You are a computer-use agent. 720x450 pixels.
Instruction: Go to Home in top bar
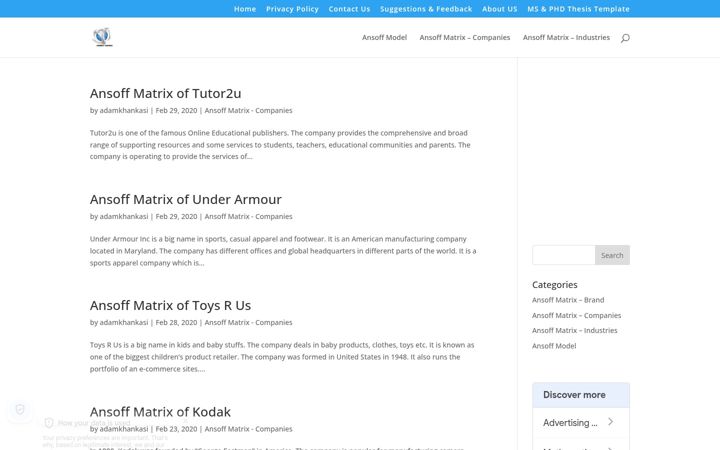point(245,9)
